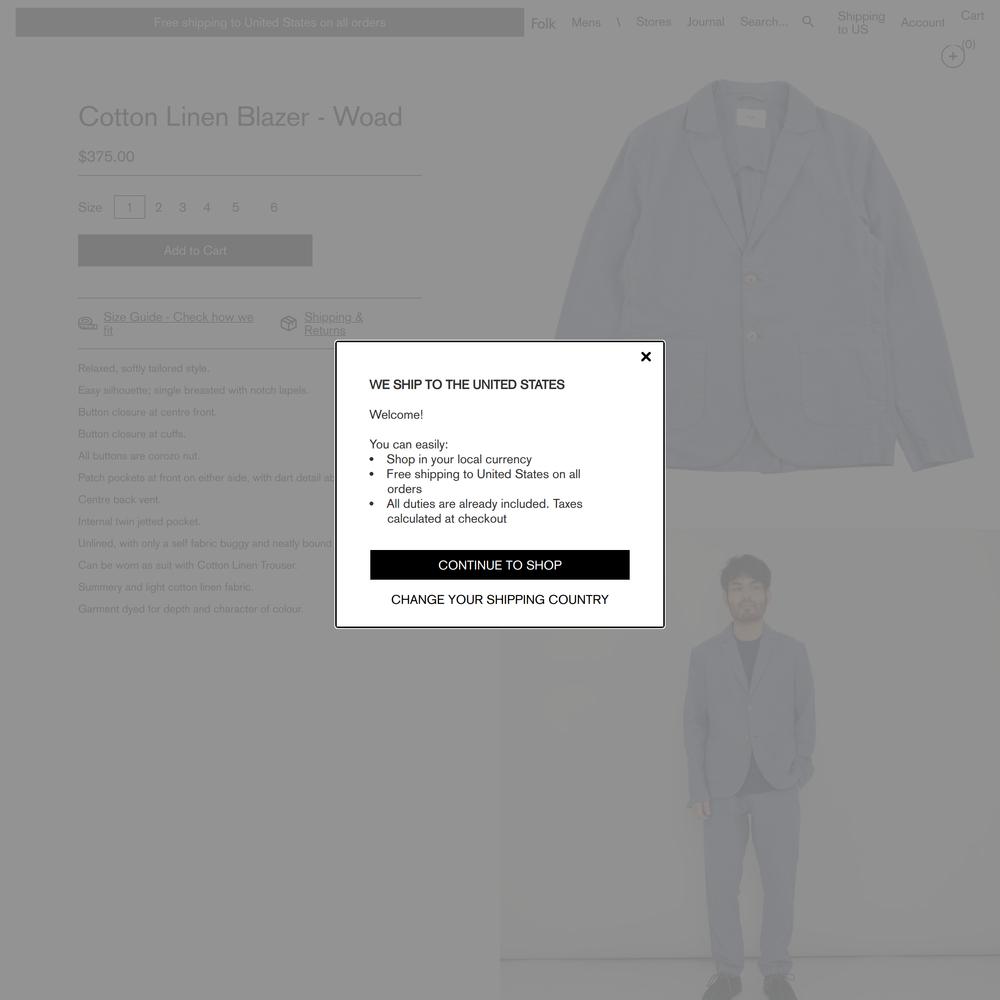Screen dimensions: 1000x1000
Task: Close the shipping popup with the X icon
Action: click(645, 357)
